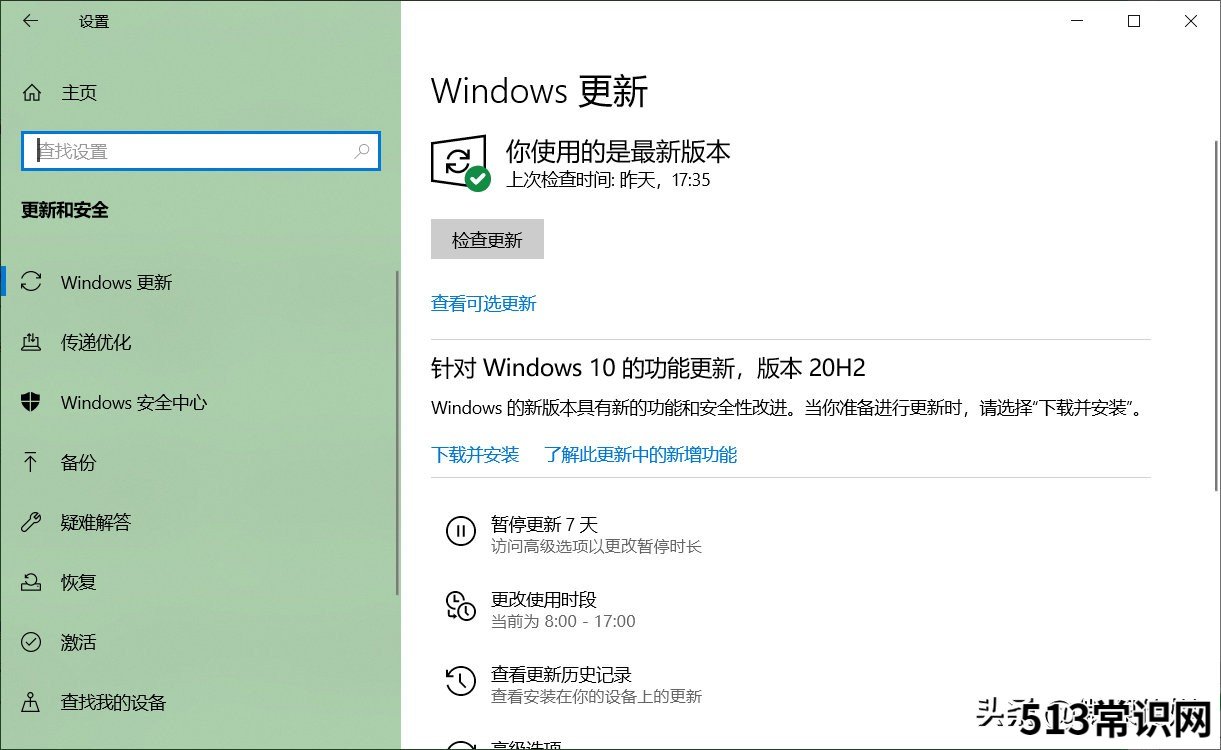The image size is (1221, 750).
Task: Open 查看更新历史记录 option
Action: (x=561, y=674)
